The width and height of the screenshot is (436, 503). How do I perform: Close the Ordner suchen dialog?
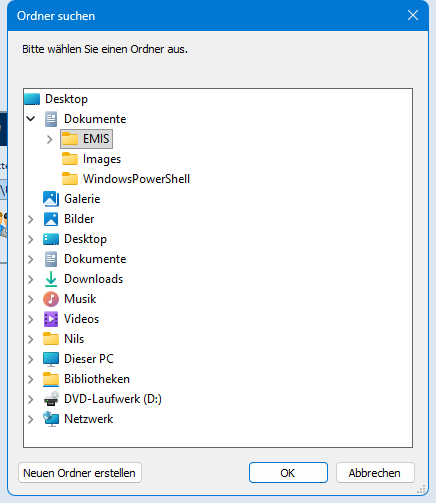[413, 15]
